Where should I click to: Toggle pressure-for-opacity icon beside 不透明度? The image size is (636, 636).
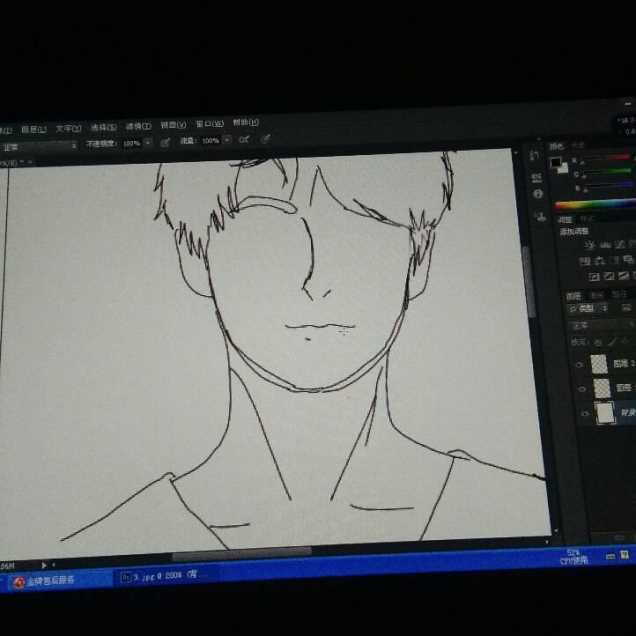point(165,142)
